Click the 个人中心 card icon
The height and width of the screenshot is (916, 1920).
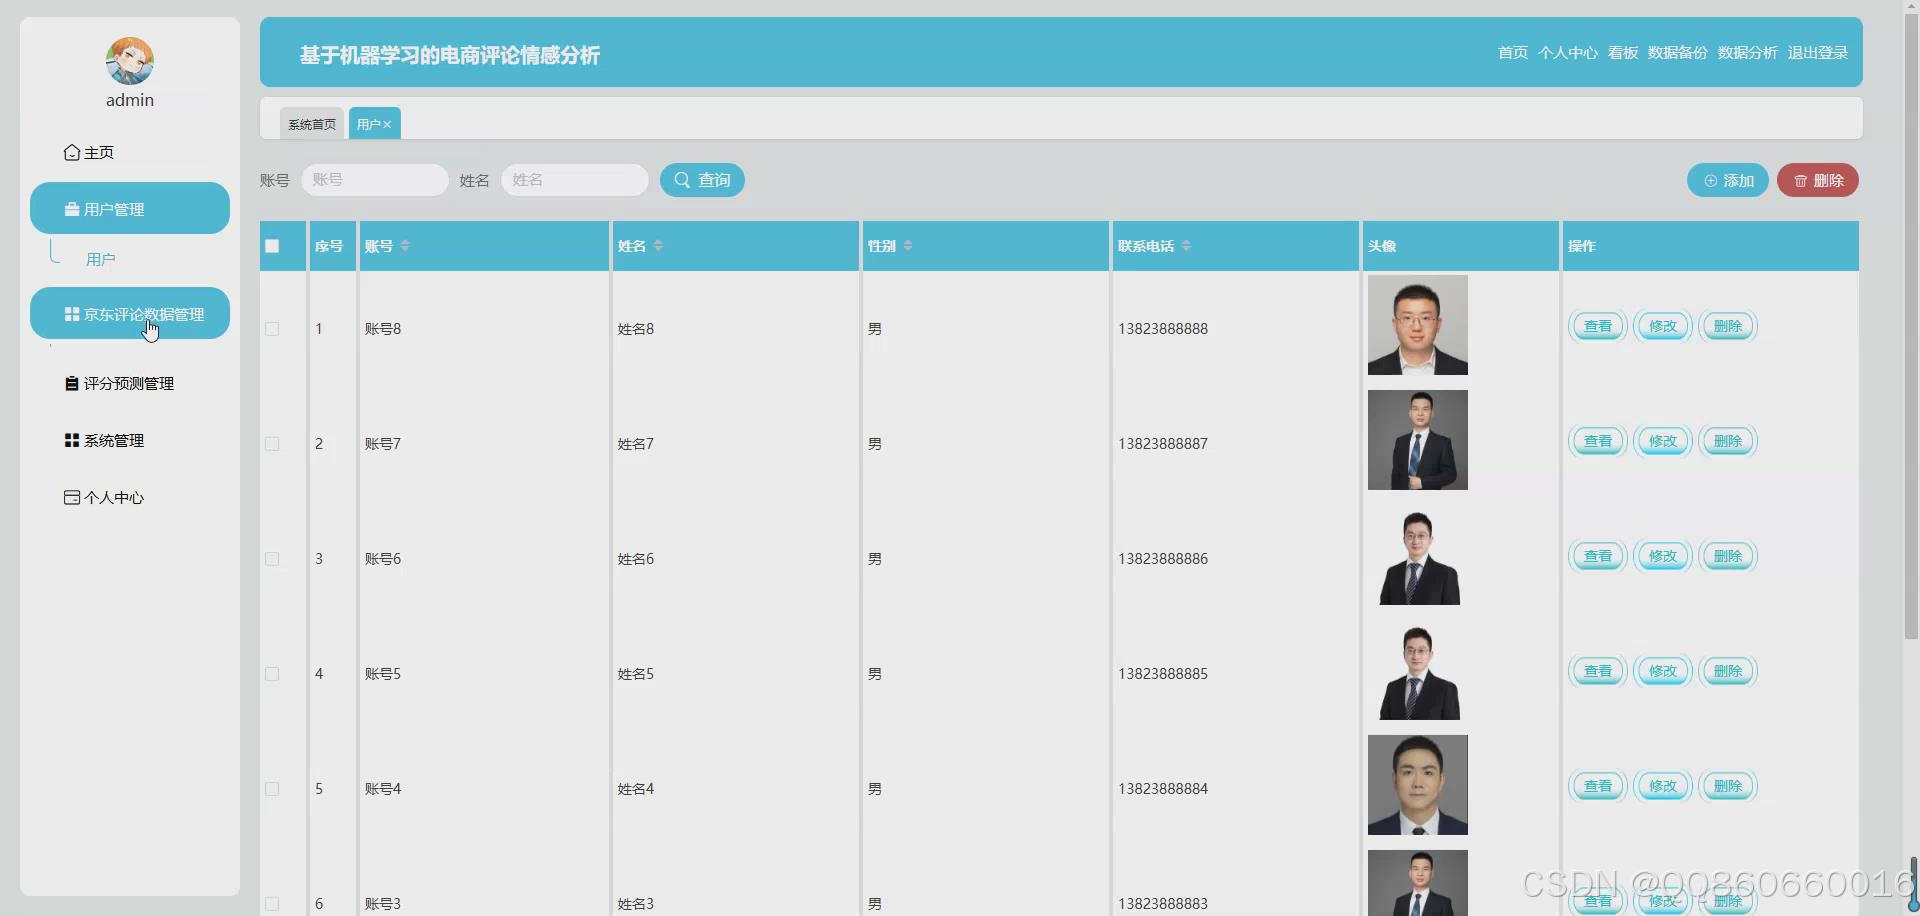coord(72,498)
